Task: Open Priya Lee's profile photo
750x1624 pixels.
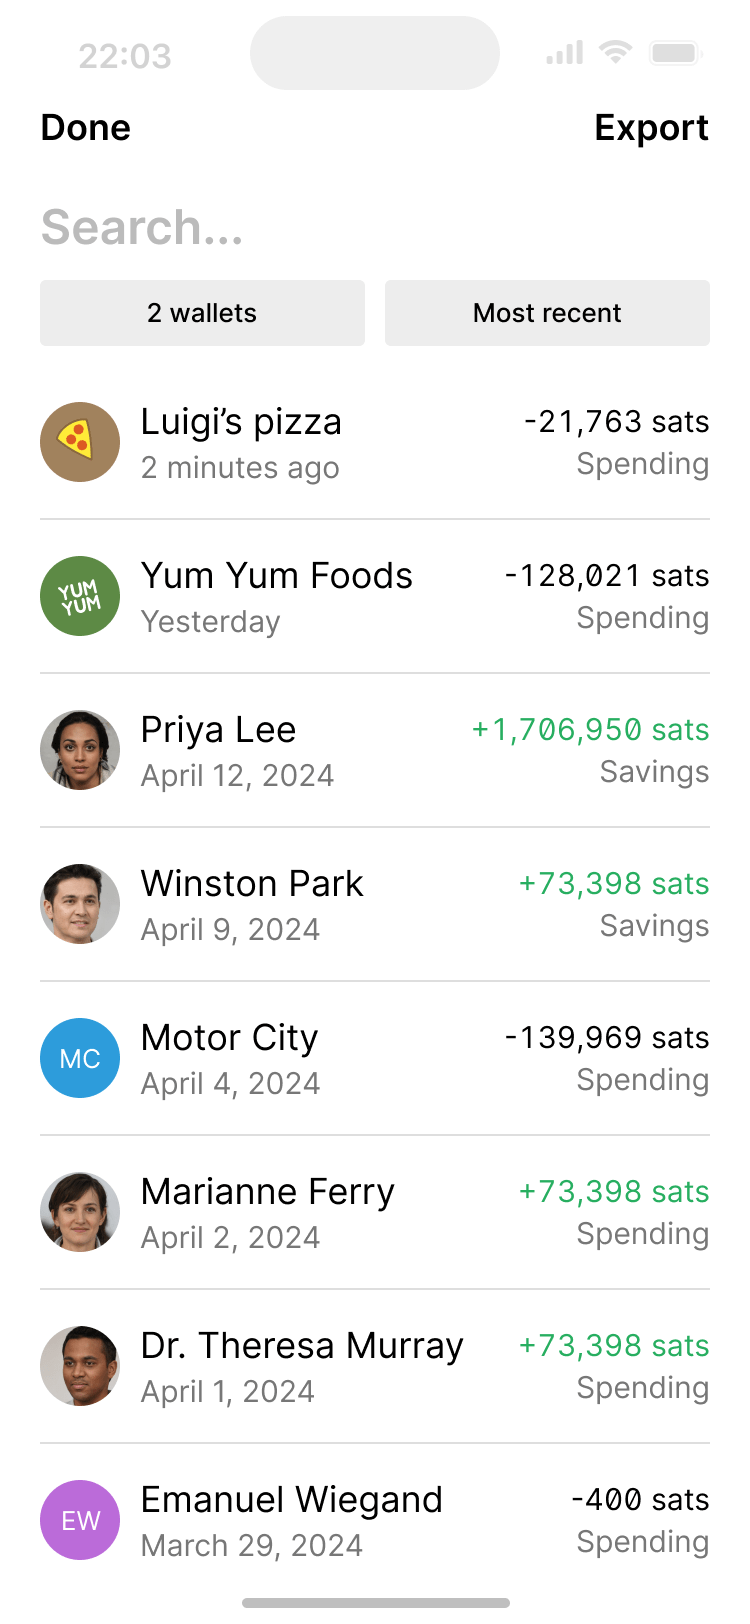Action: tap(80, 750)
